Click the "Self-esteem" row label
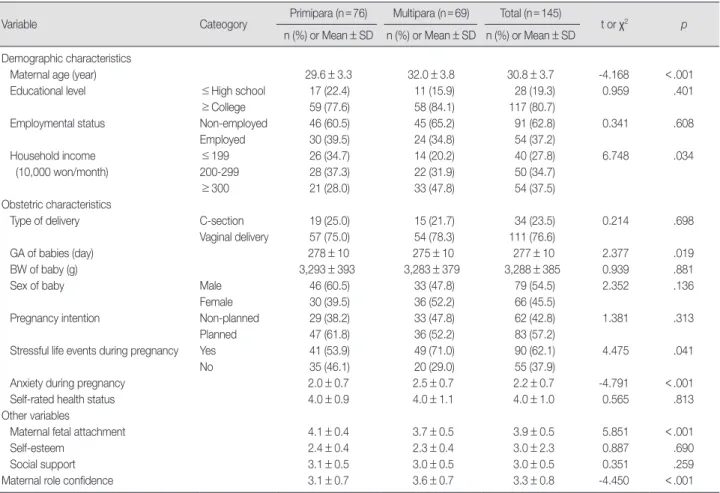Viewport: 720px width, 493px height. pyautogui.click(x=37, y=448)
